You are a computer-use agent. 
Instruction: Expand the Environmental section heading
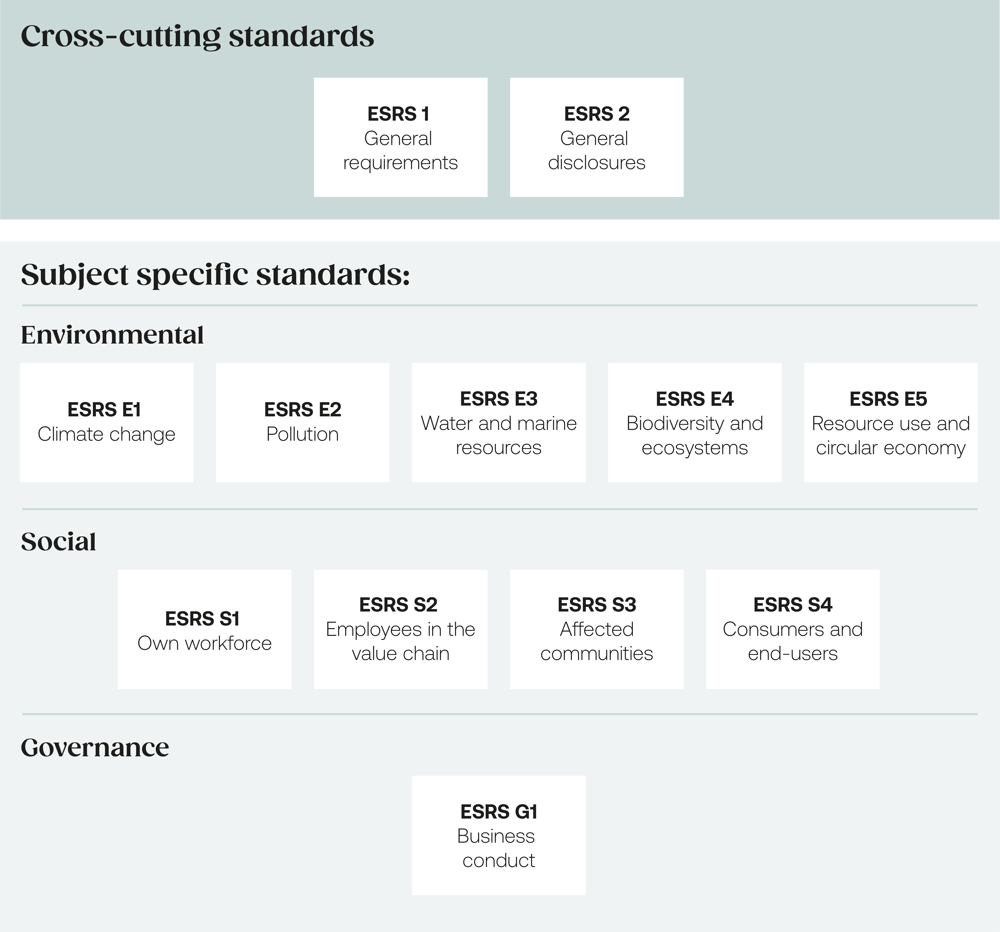pos(111,335)
